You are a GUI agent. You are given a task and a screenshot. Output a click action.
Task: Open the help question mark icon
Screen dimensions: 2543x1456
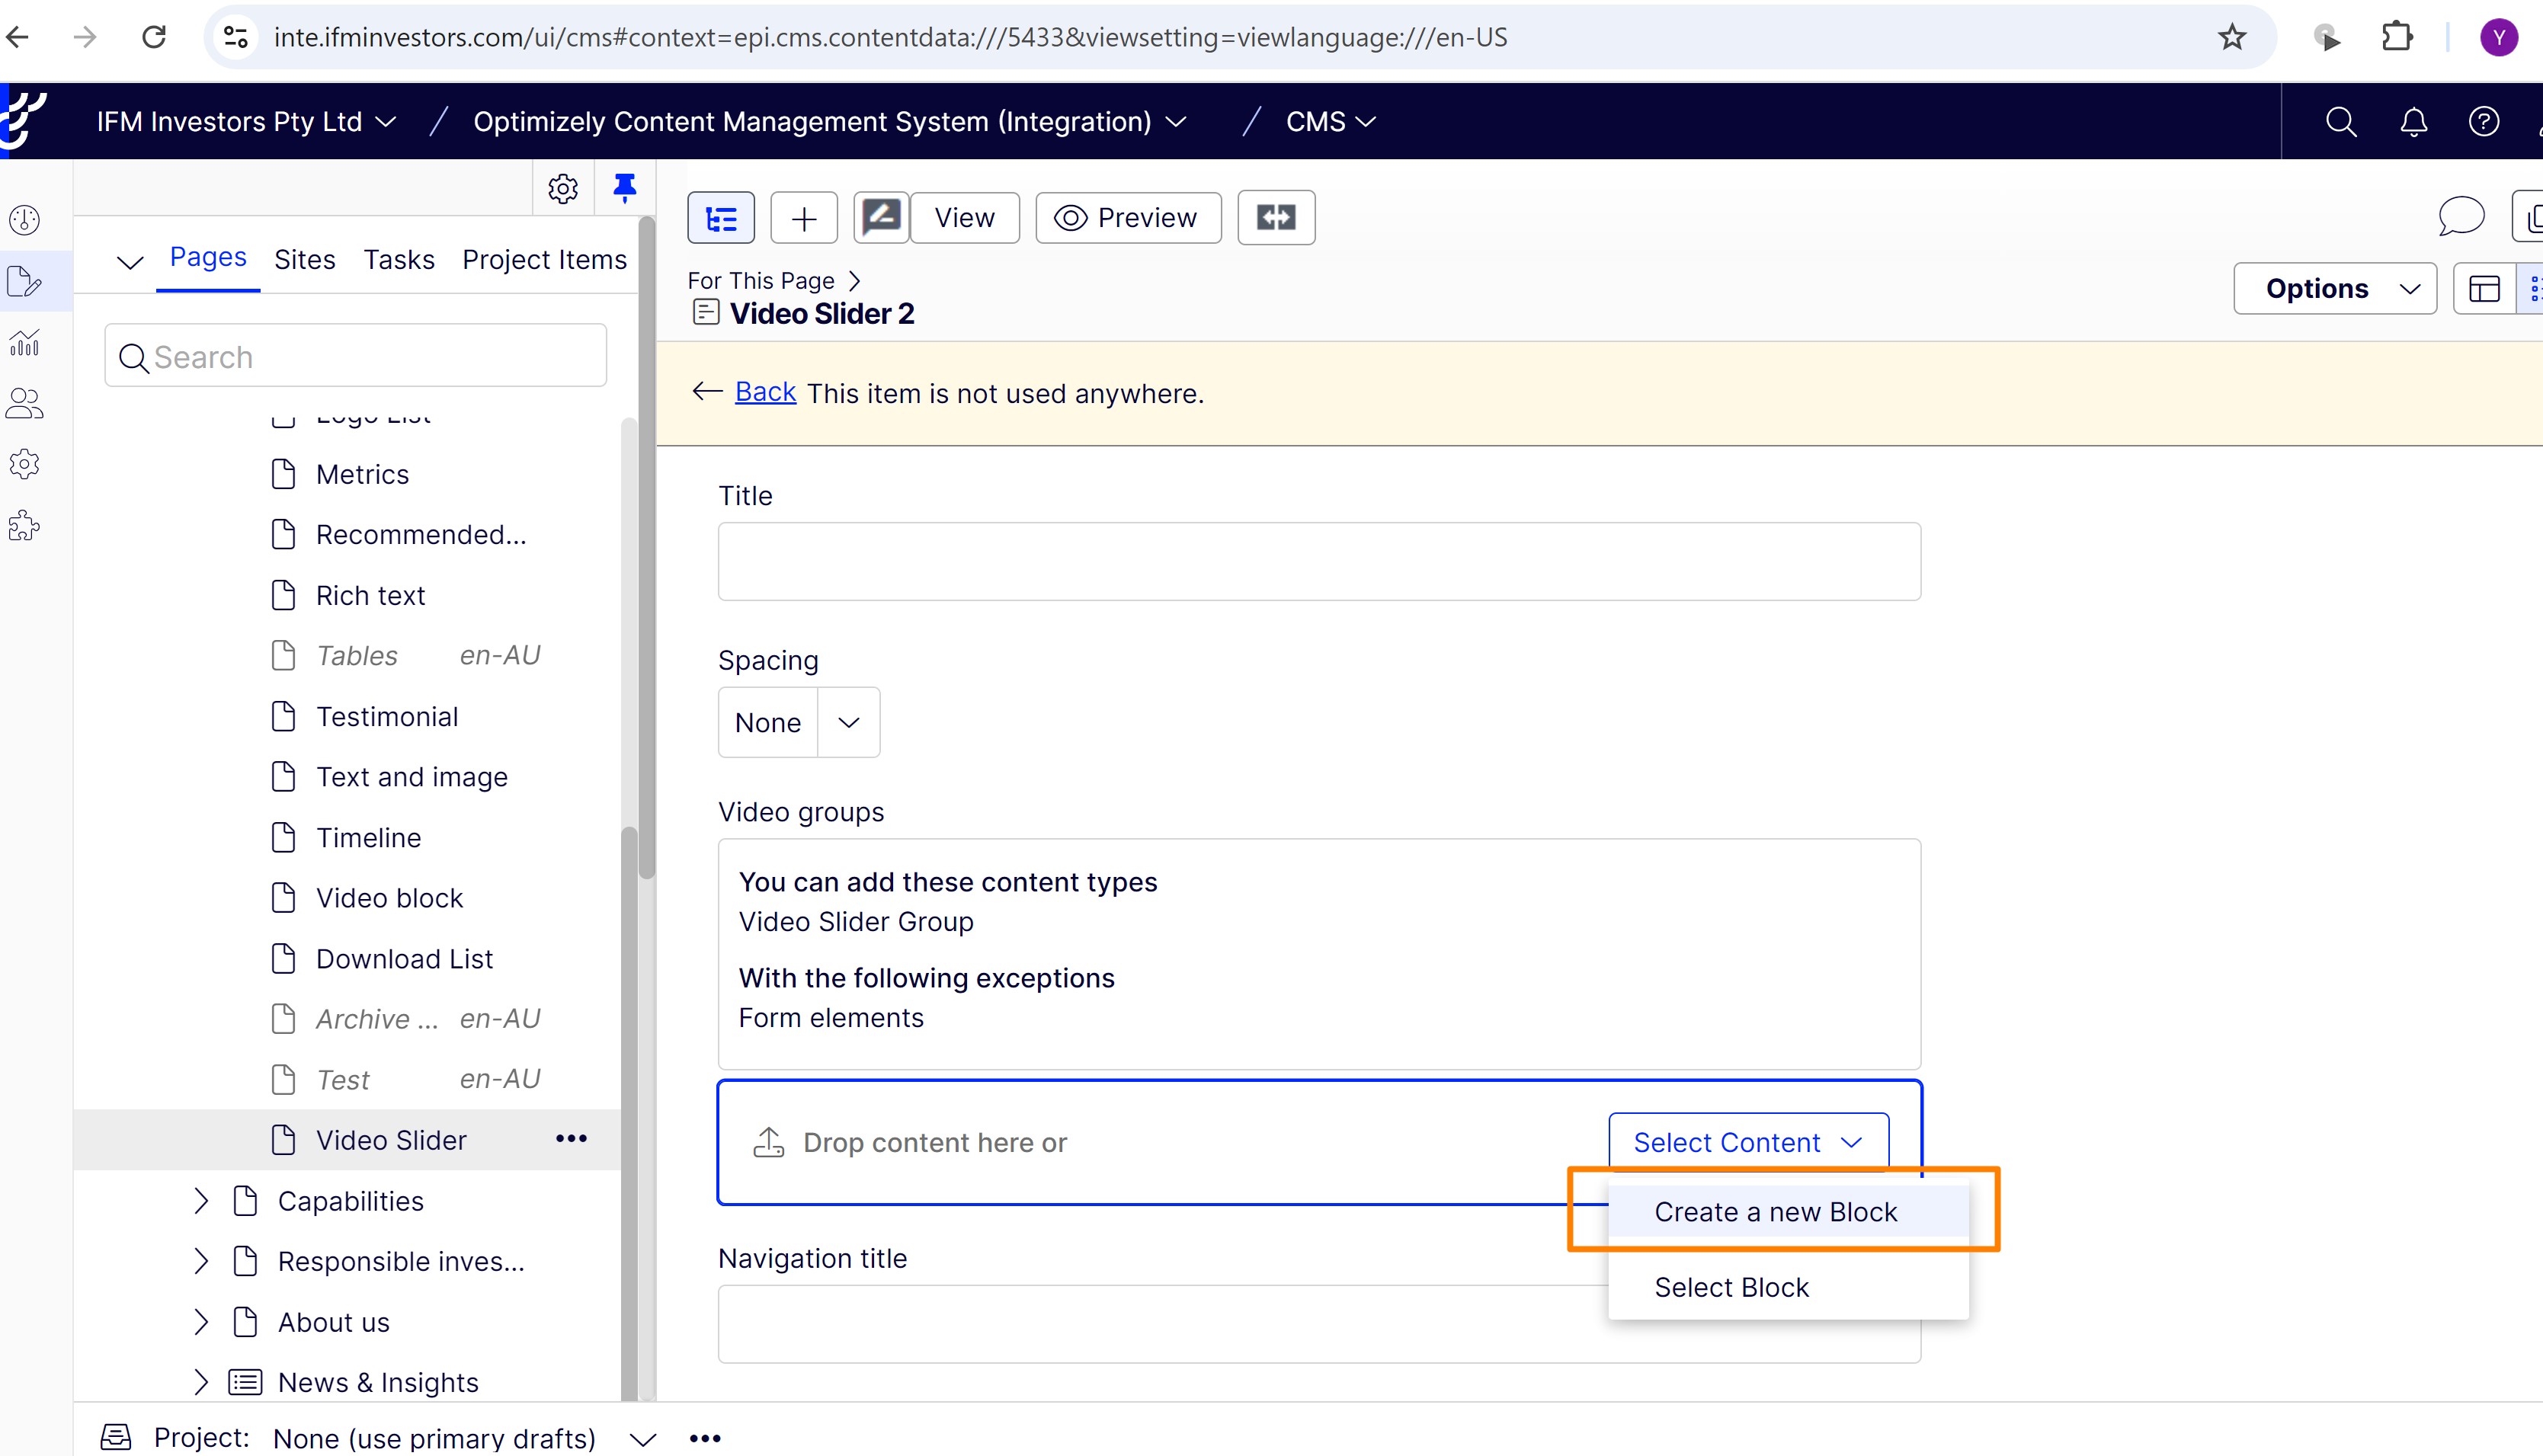coord(2483,122)
